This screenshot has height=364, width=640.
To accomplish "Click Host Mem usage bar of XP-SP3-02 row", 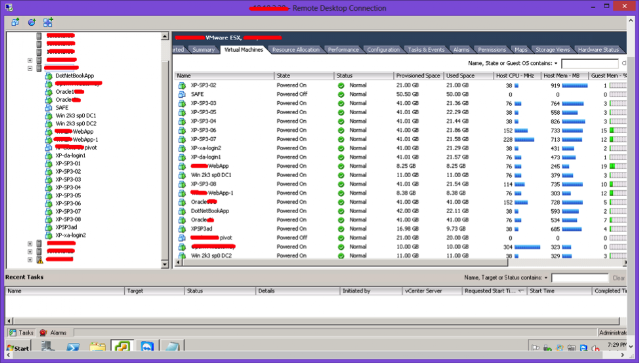I will pyautogui.click(x=575, y=86).
